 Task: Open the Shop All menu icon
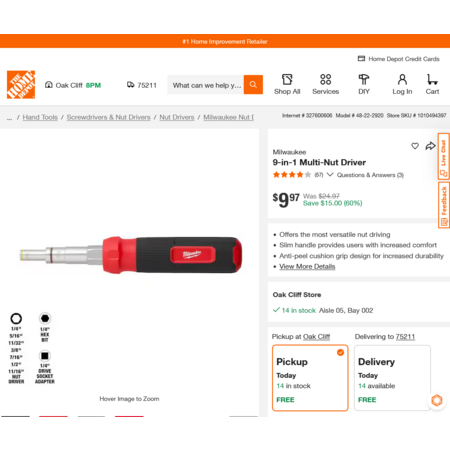[x=287, y=80]
